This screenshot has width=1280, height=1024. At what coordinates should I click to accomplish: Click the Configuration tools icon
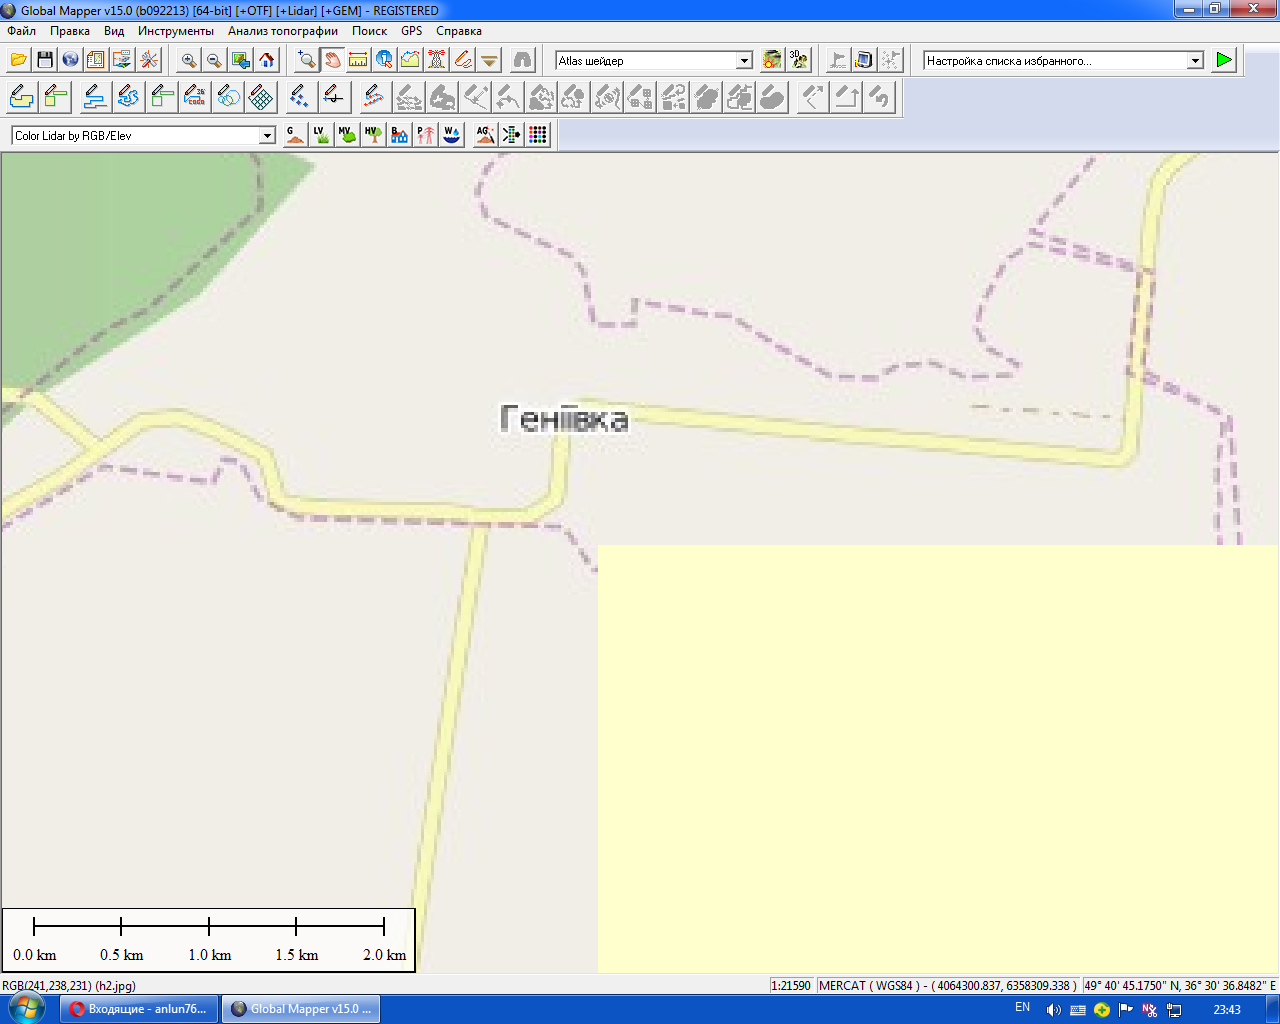pyautogui.click(x=149, y=60)
